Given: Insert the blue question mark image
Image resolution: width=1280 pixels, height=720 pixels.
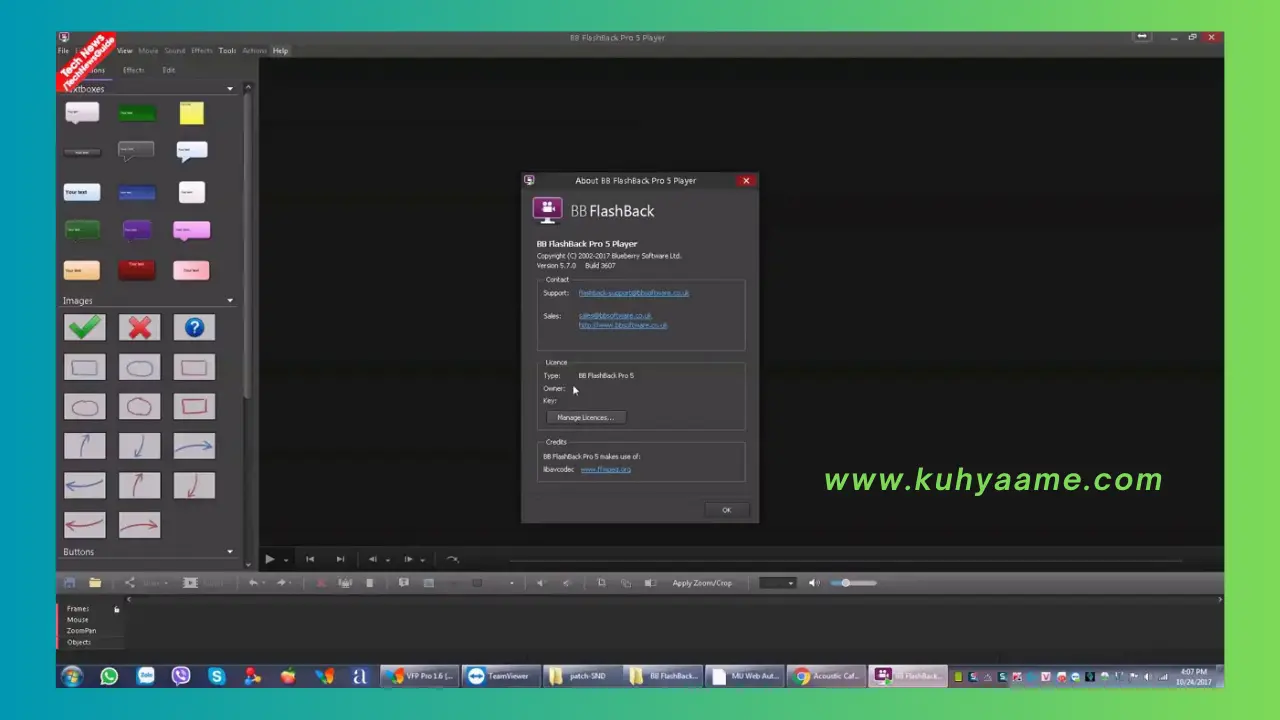Looking at the screenshot, I should click(194, 327).
